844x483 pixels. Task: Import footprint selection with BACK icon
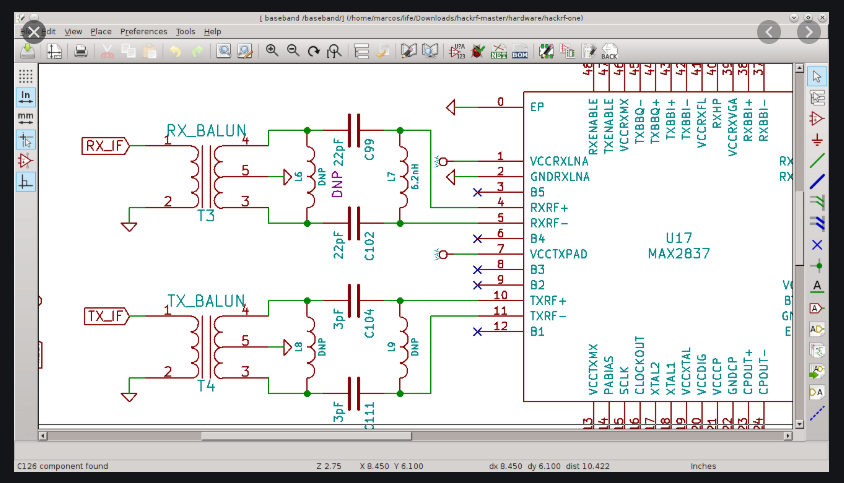click(609, 51)
